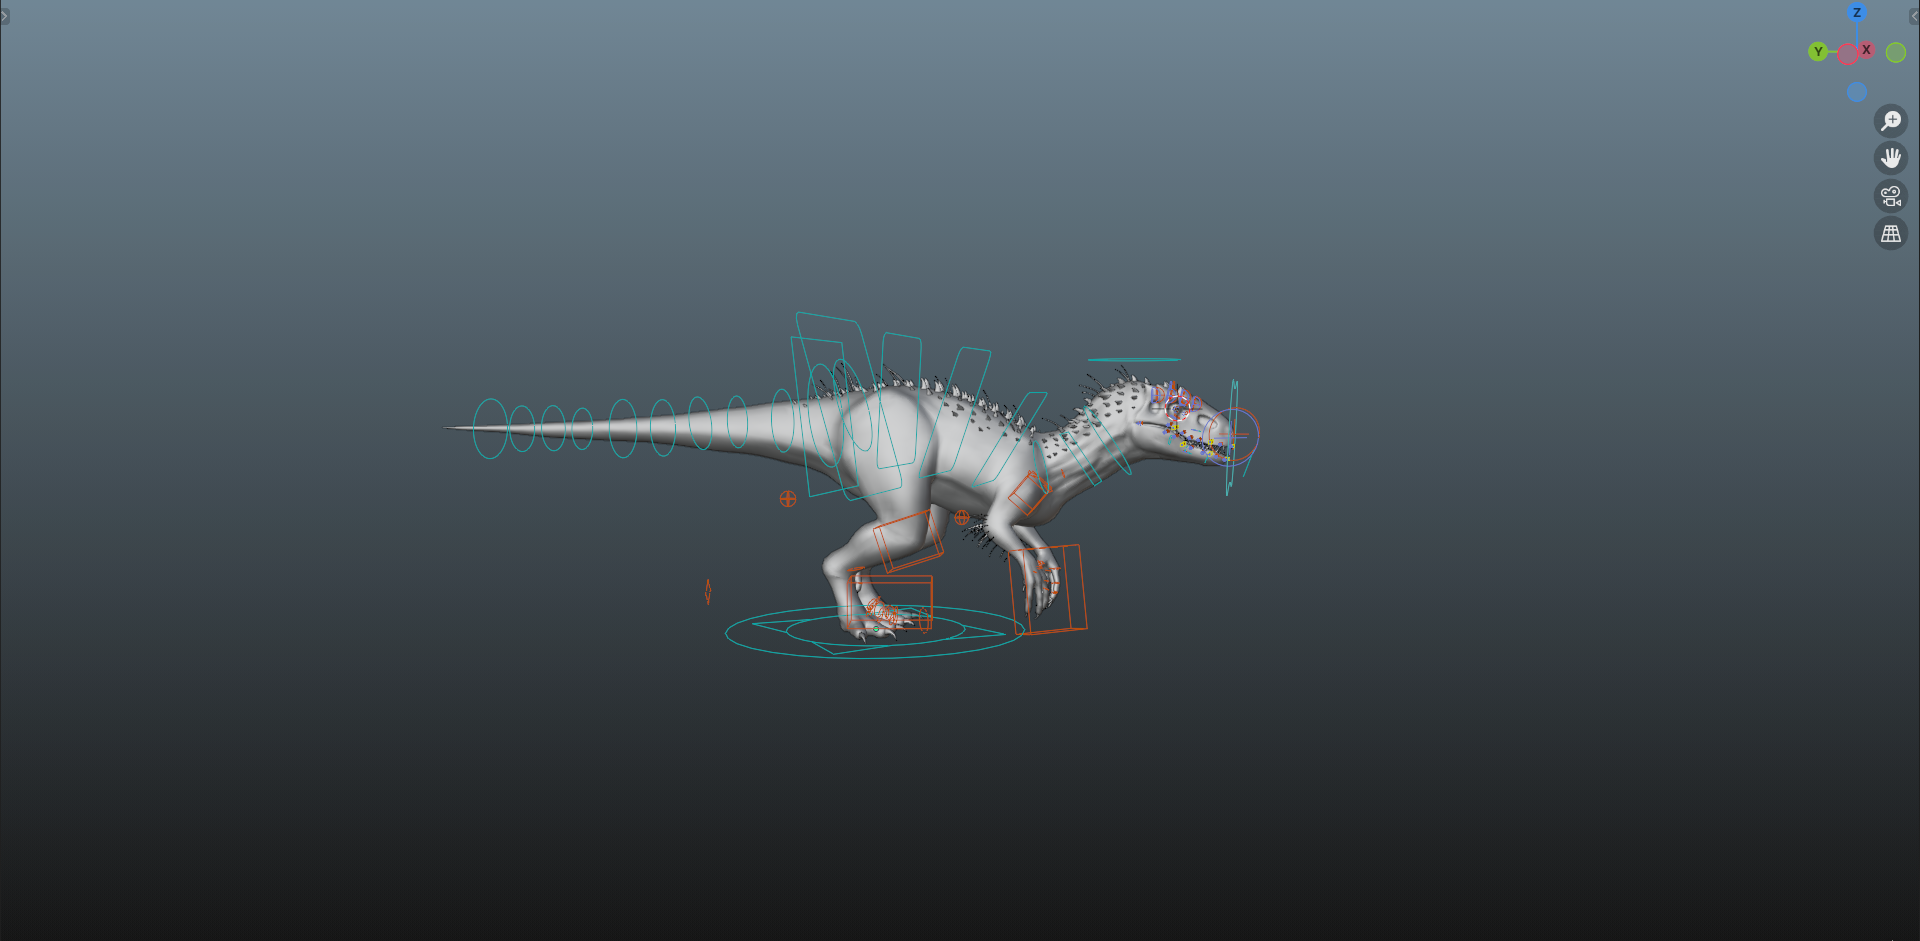This screenshot has height=941, width=1920.
Task: Select the orange box control around the front claws
Action: [1048, 590]
